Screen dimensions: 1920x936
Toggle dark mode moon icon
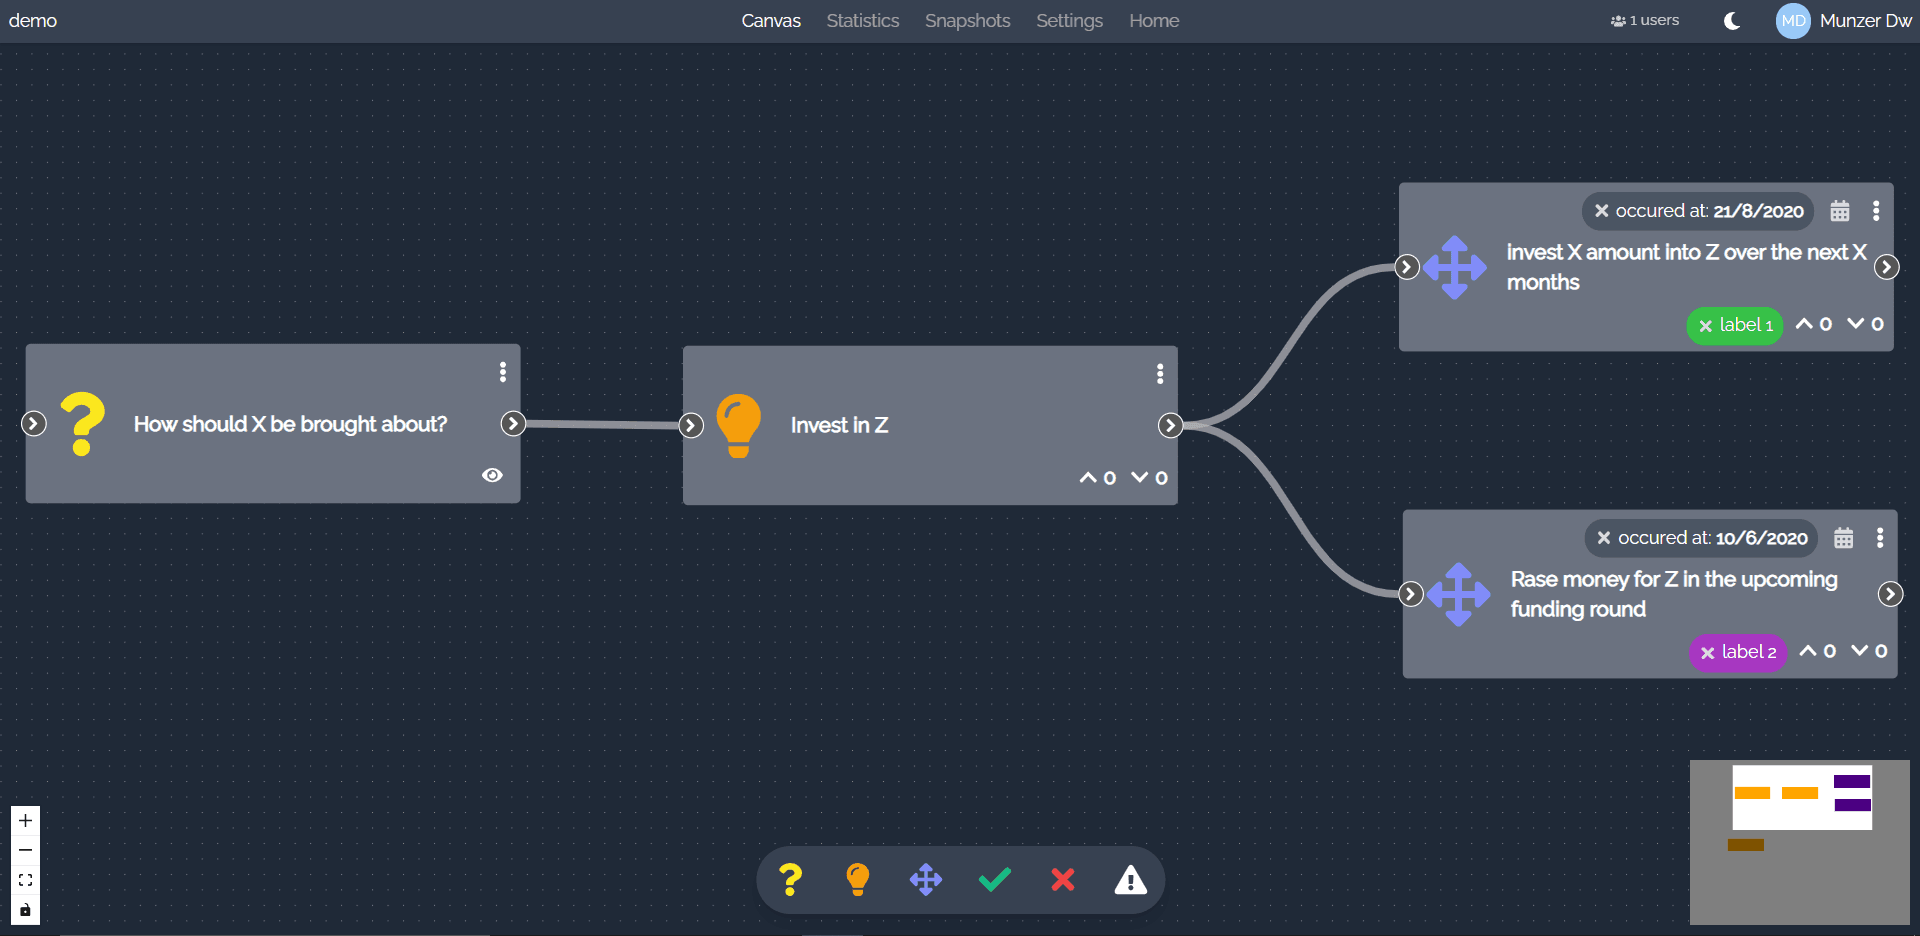click(x=1732, y=21)
